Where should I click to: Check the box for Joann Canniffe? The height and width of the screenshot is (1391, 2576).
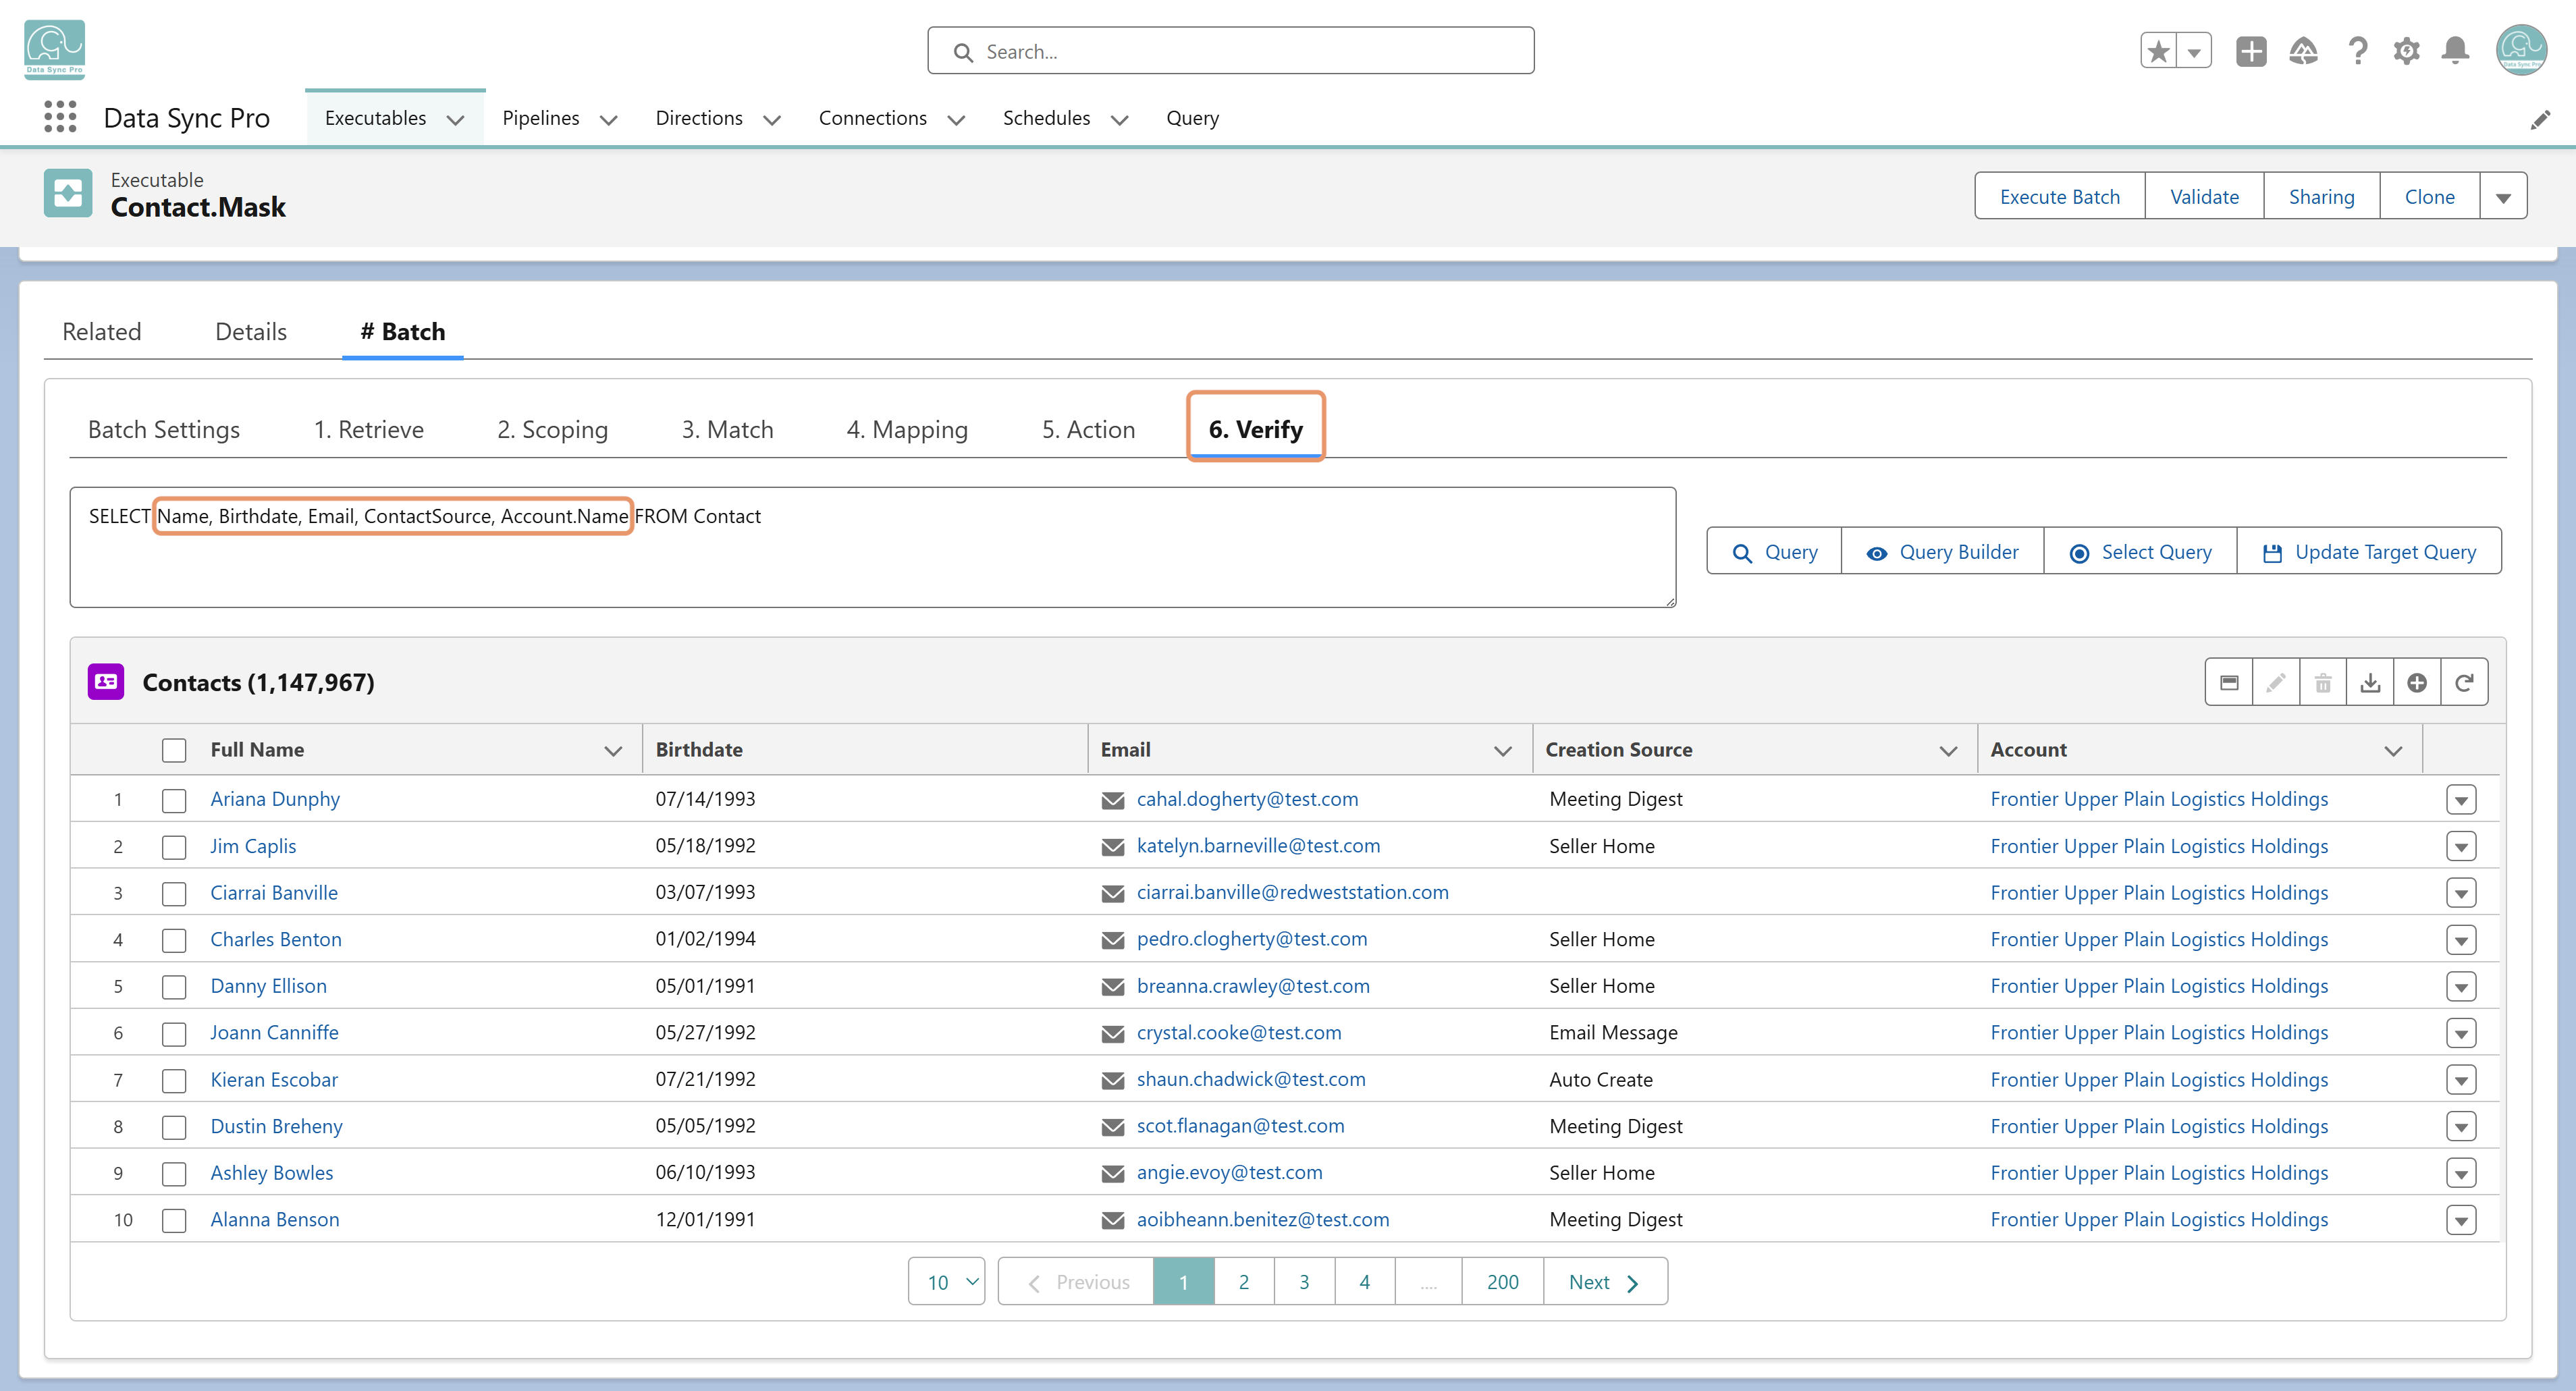coord(174,1033)
